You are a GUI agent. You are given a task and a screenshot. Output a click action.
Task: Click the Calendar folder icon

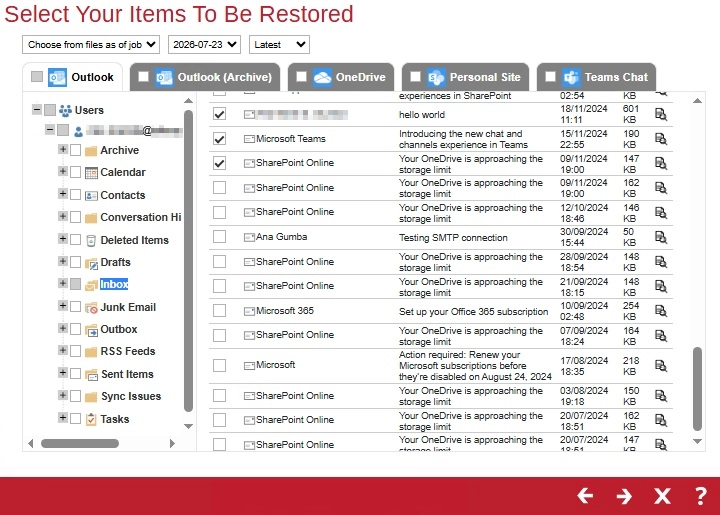(x=91, y=173)
